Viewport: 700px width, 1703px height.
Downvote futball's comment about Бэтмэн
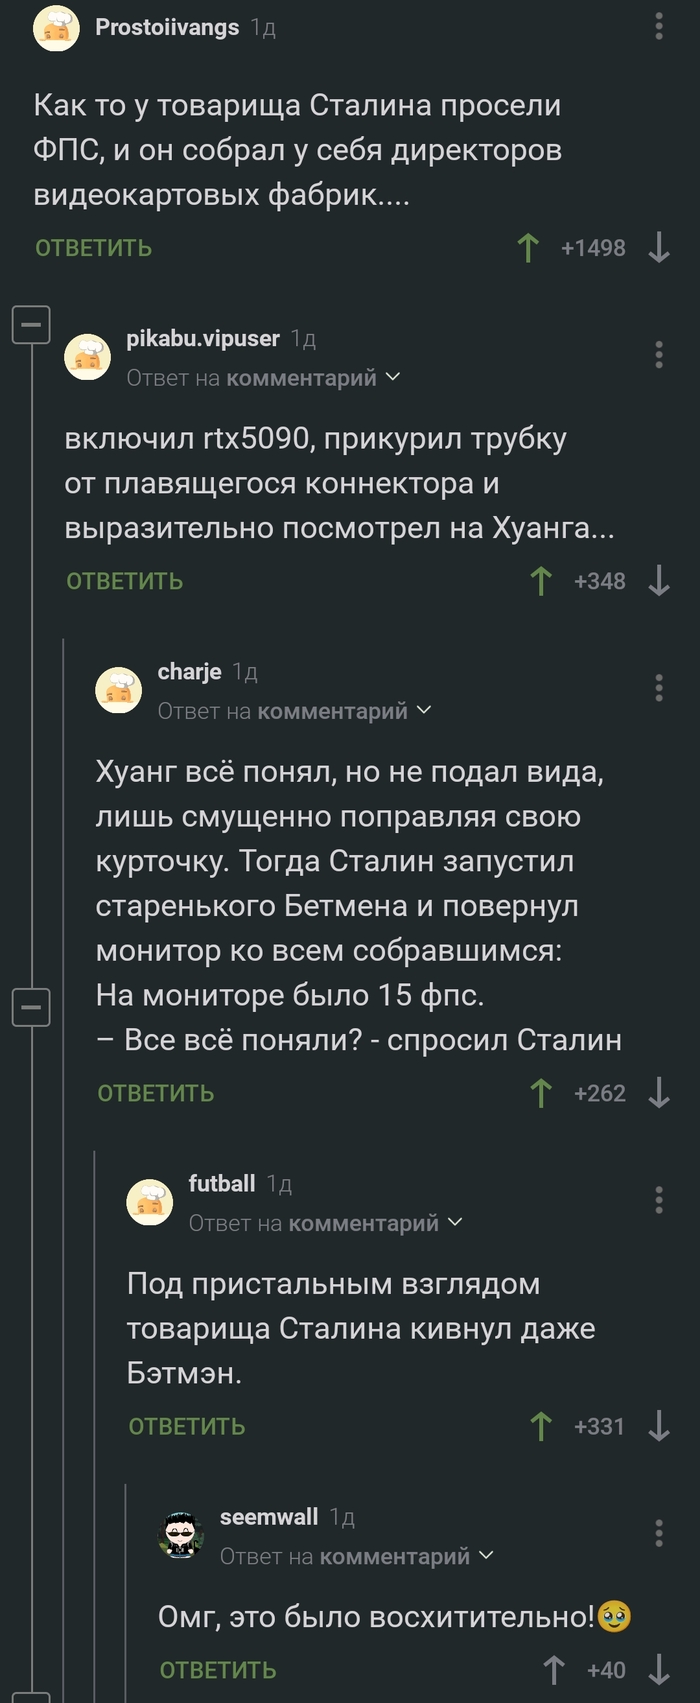pyautogui.click(x=659, y=1425)
